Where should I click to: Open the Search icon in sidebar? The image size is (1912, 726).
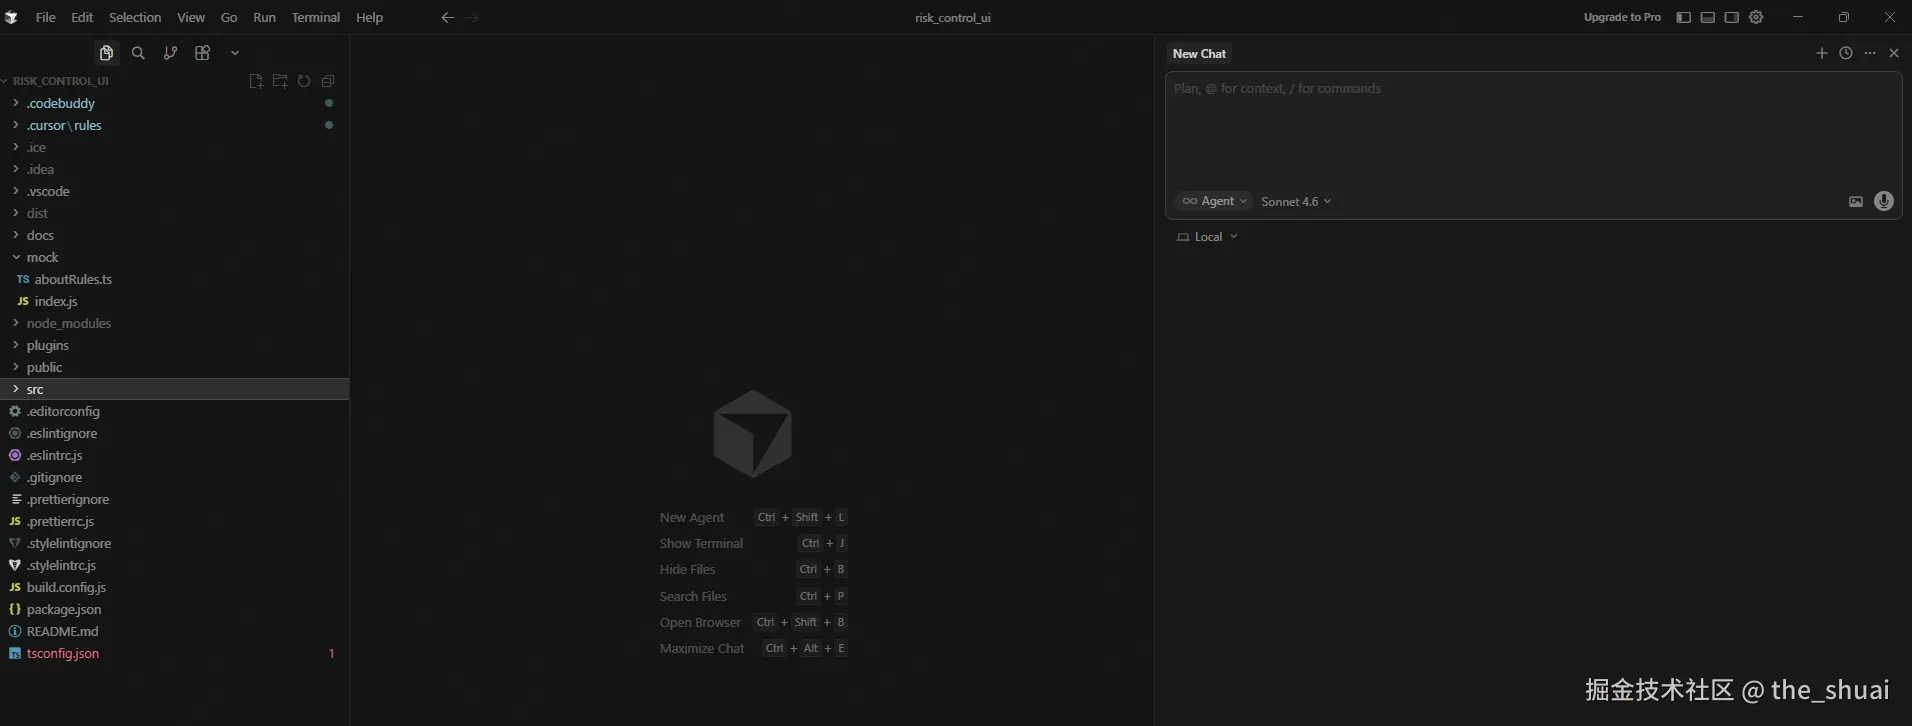[x=138, y=53]
